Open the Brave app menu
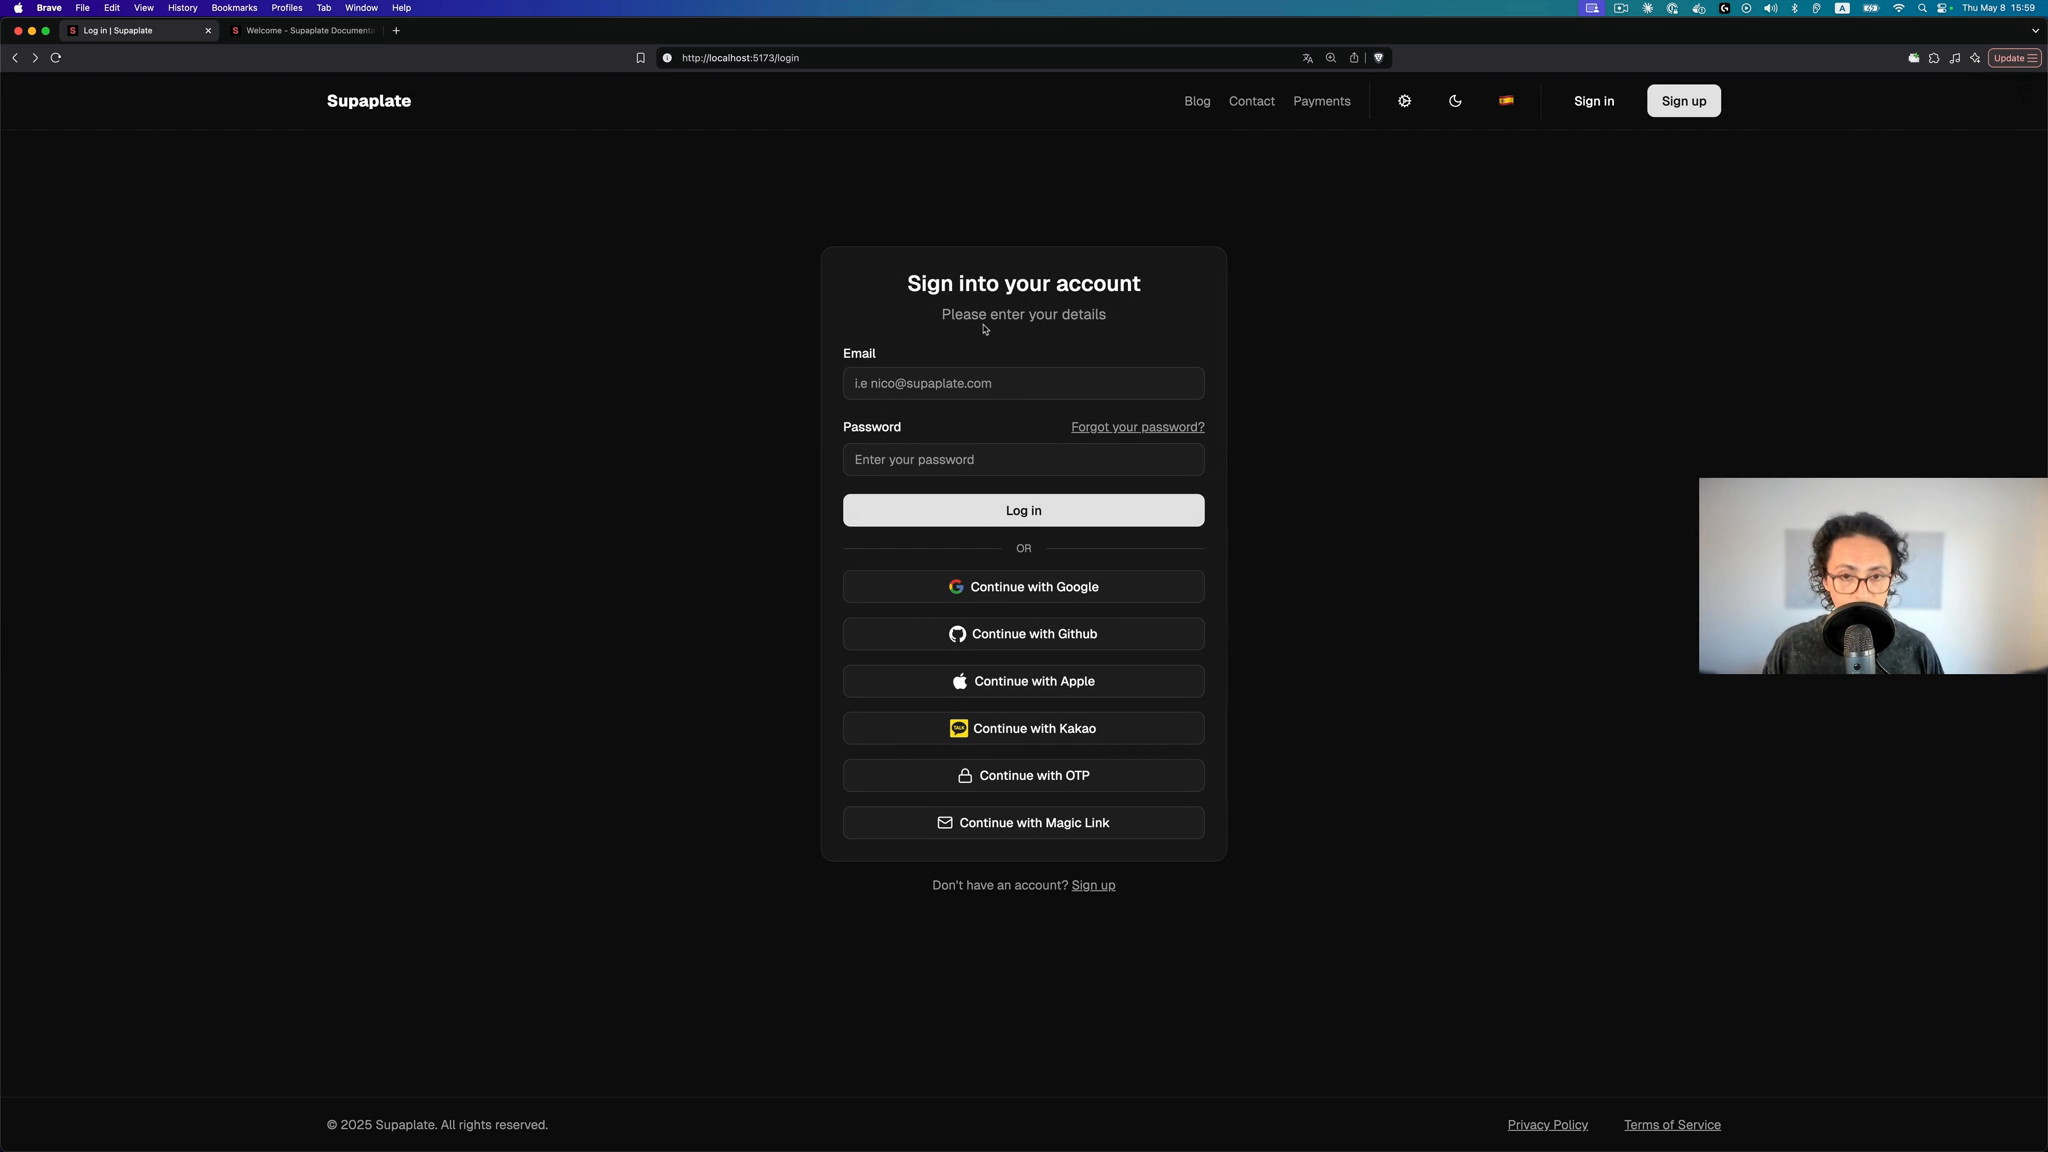The height and width of the screenshot is (1152, 2048). click(49, 8)
